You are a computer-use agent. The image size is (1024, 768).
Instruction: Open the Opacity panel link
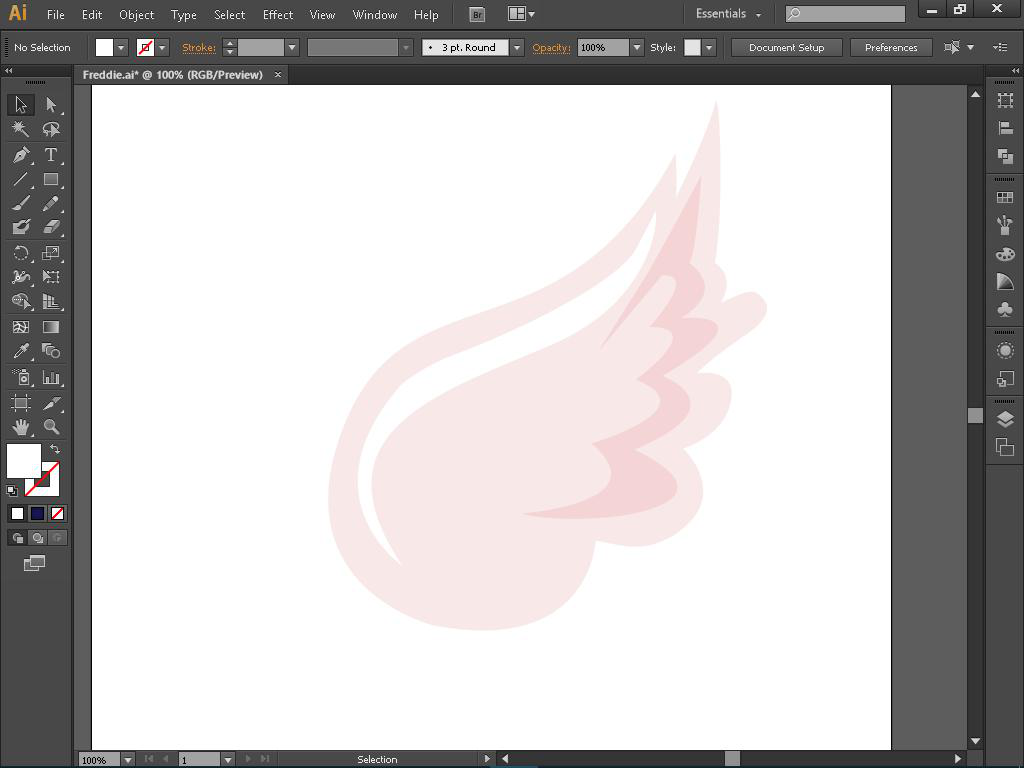pyautogui.click(x=551, y=48)
